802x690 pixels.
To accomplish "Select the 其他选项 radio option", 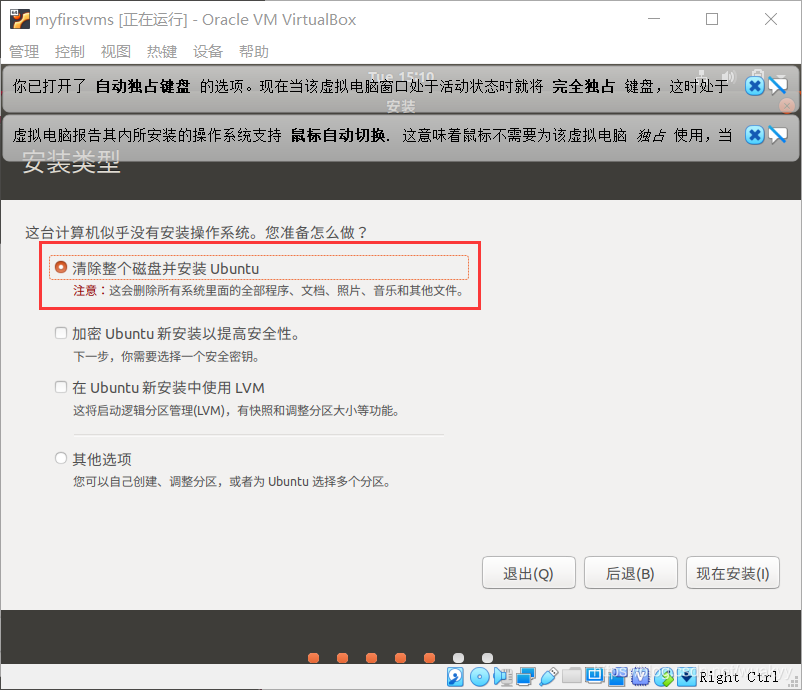I will coord(61,458).
